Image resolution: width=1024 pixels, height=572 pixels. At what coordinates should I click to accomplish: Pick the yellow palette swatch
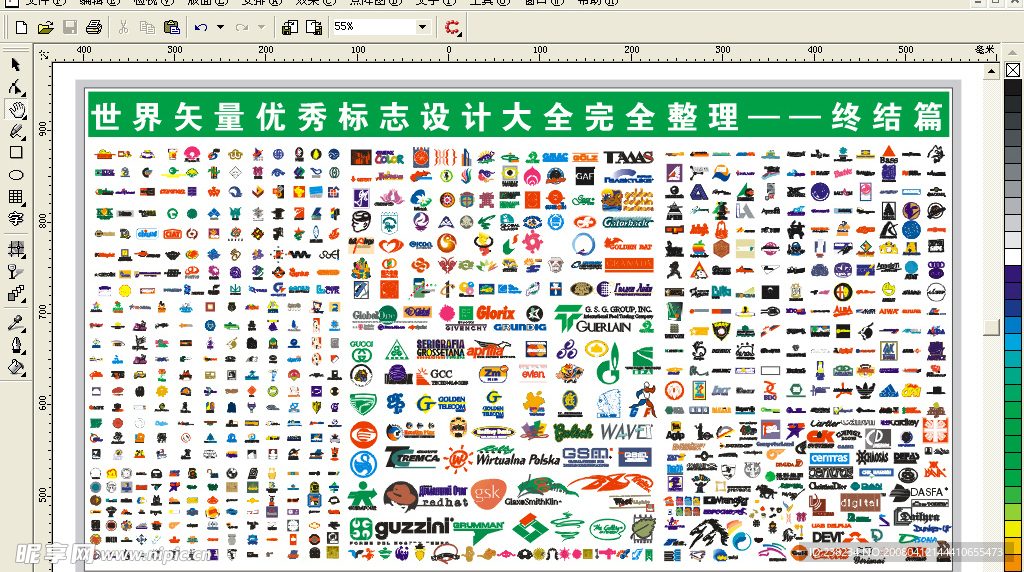tap(1013, 528)
